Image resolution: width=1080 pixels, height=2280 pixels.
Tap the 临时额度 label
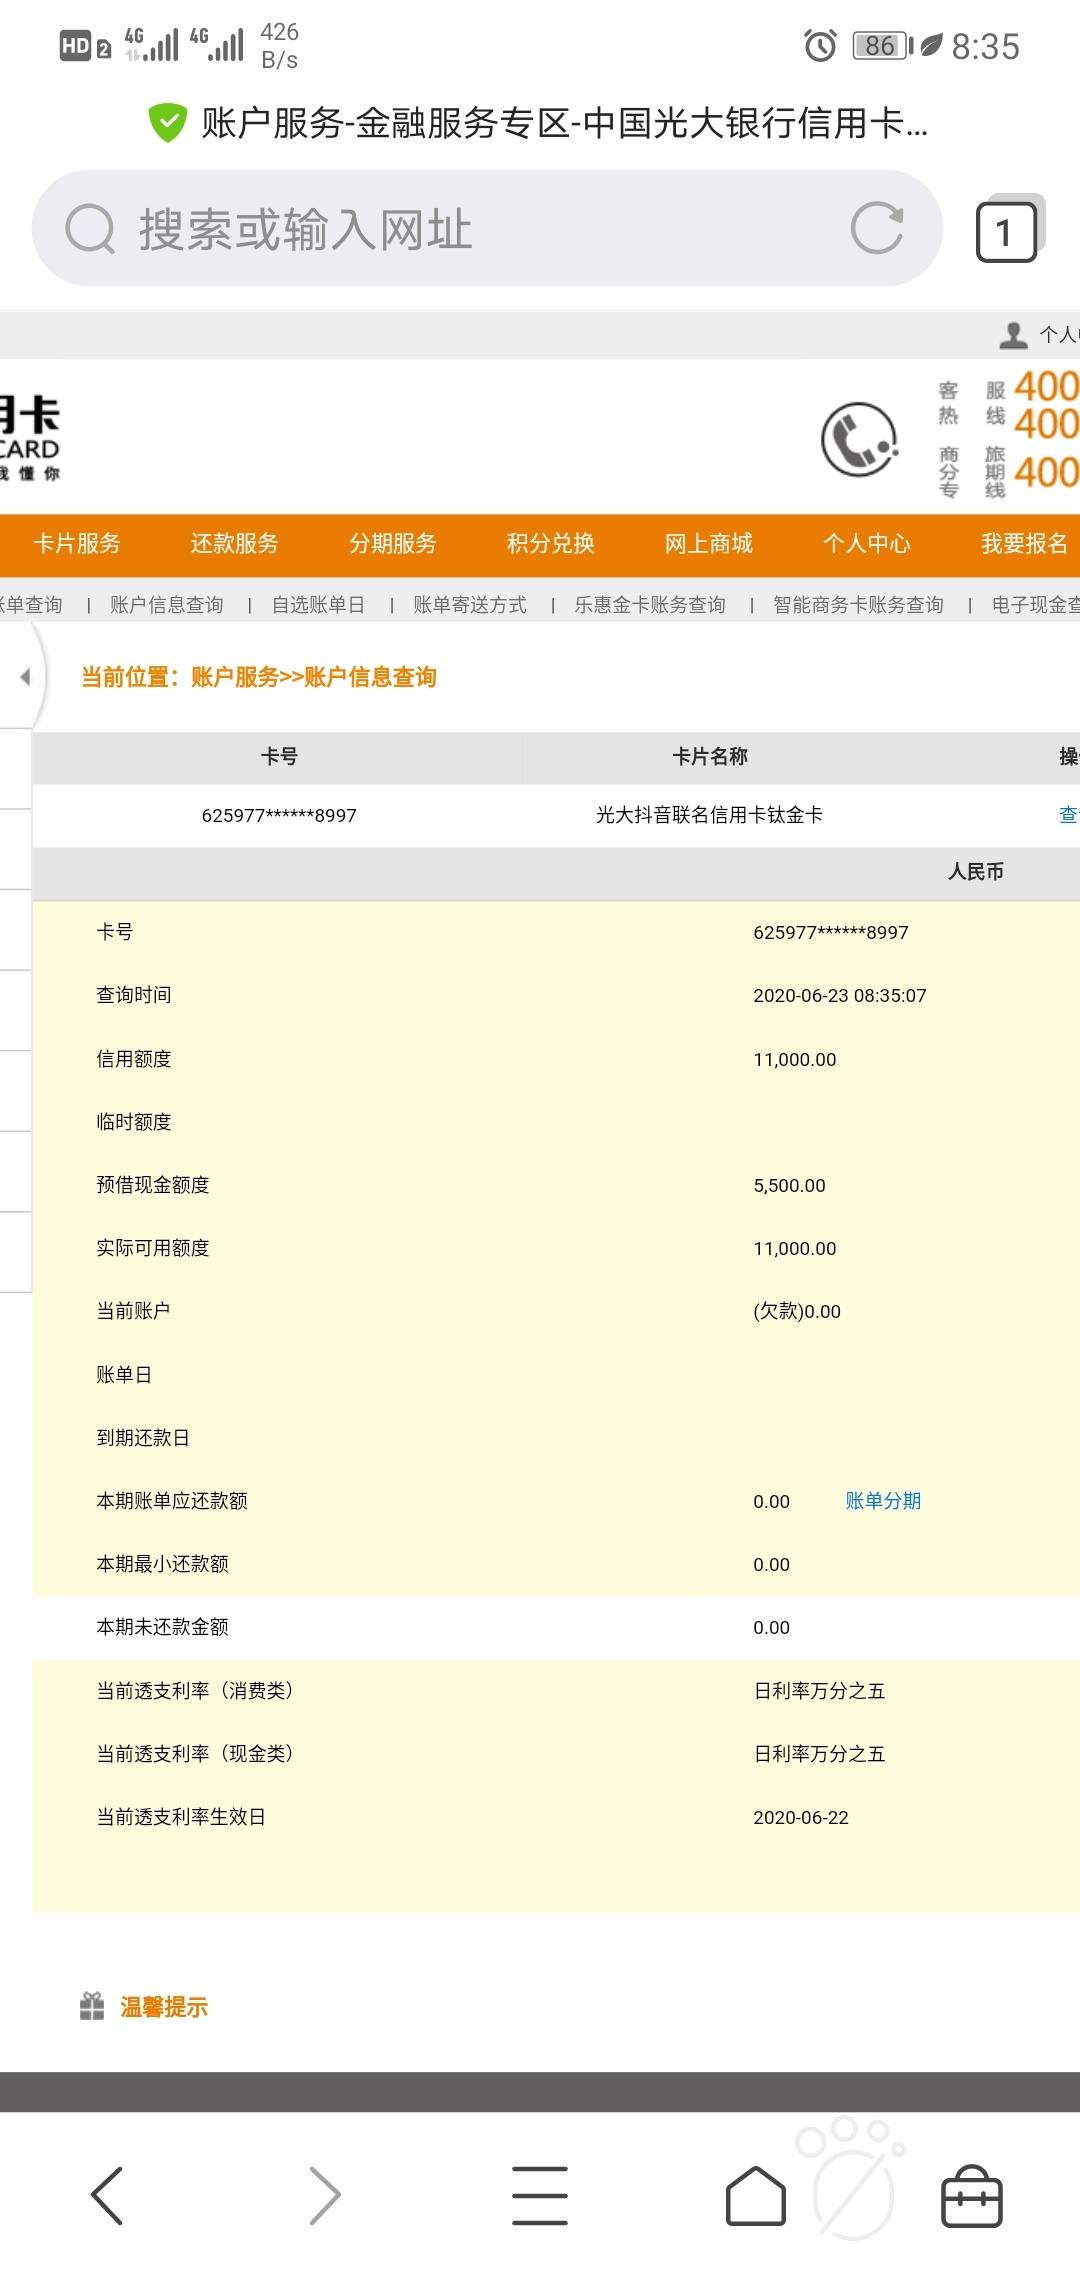(x=134, y=1122)
